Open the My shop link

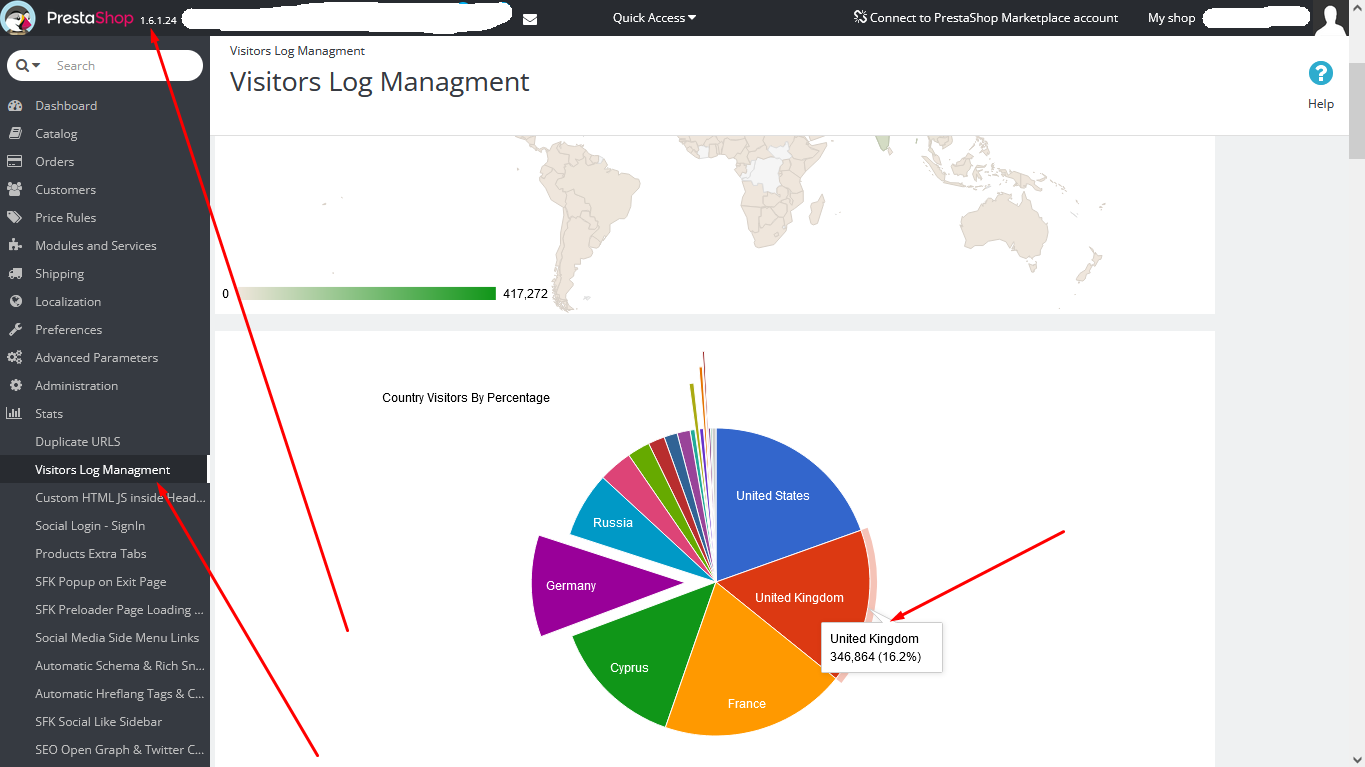coord(1171,18)
